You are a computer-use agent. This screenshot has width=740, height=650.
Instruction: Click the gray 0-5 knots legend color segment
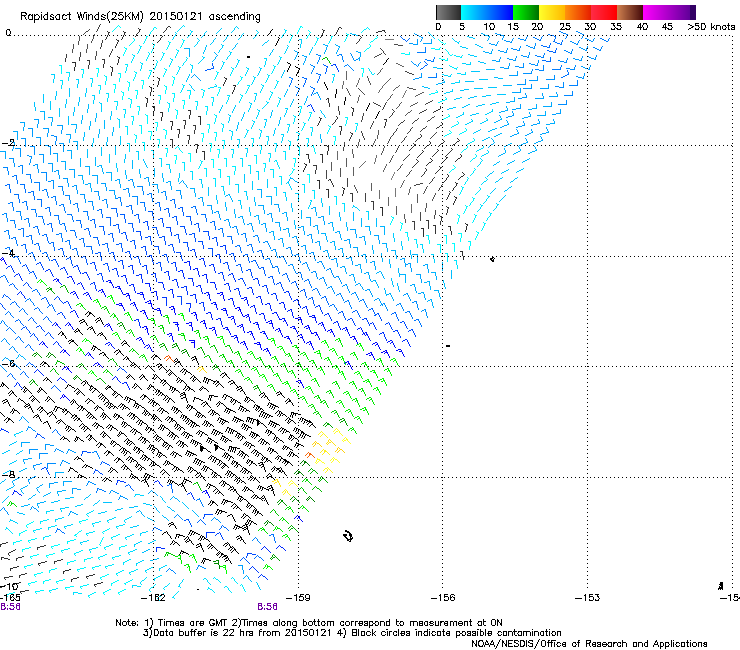pos(448,12)
